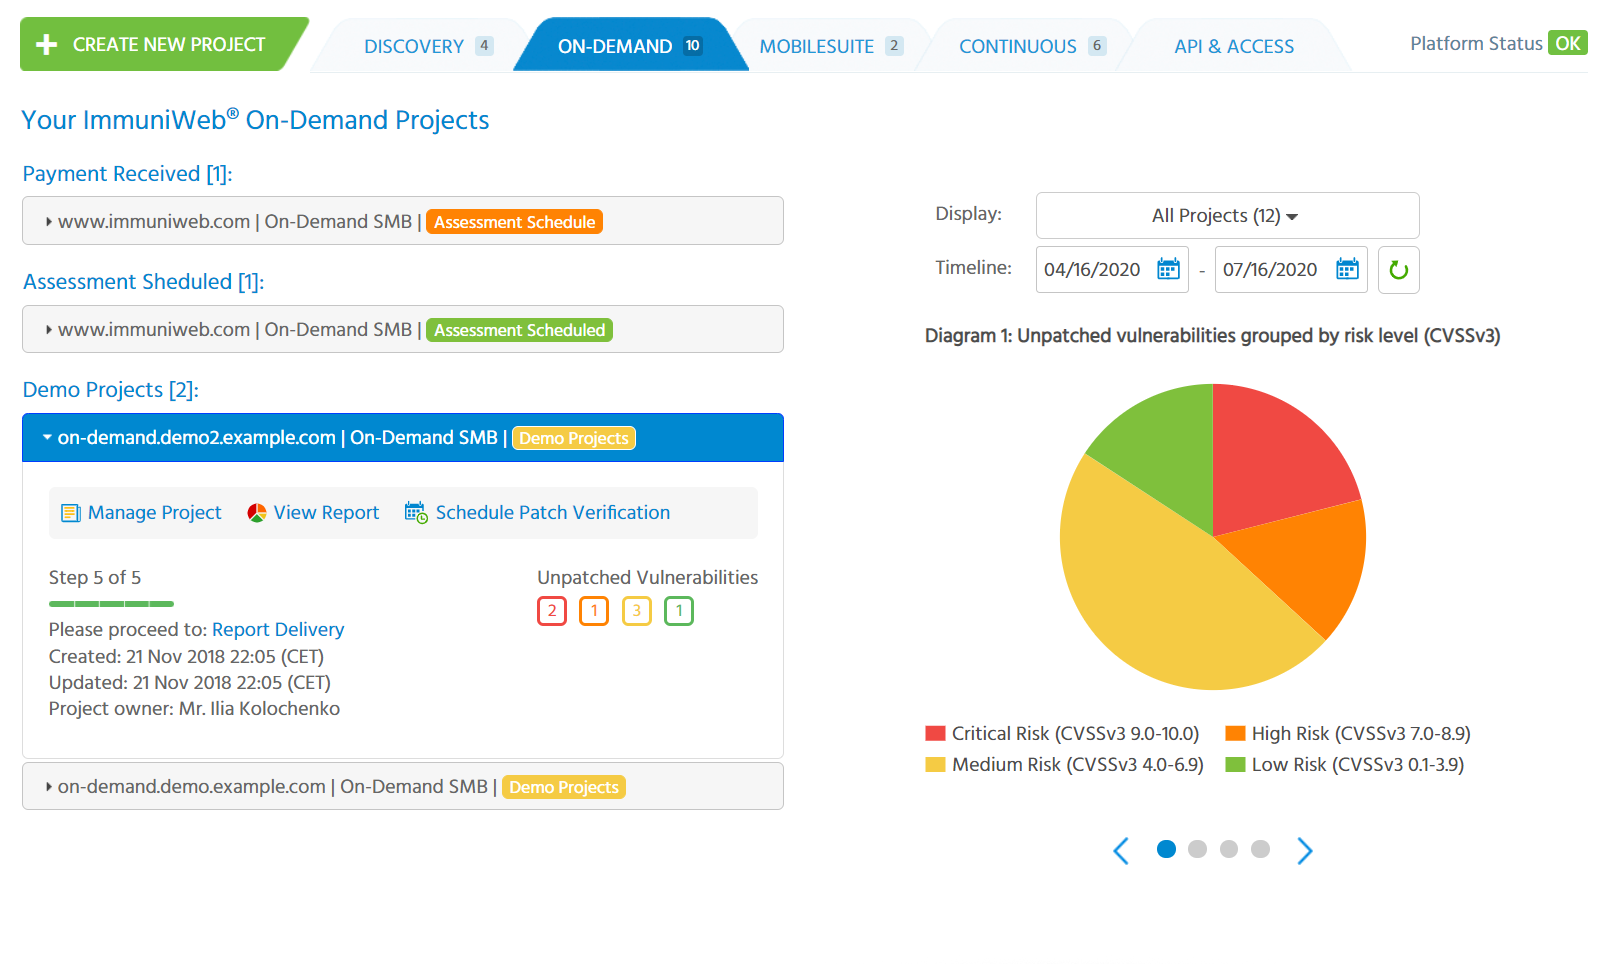Select the second diagram pagination dot
Image resolution: width=1611 pixels, height=964 pixels.
(1197, 849)
